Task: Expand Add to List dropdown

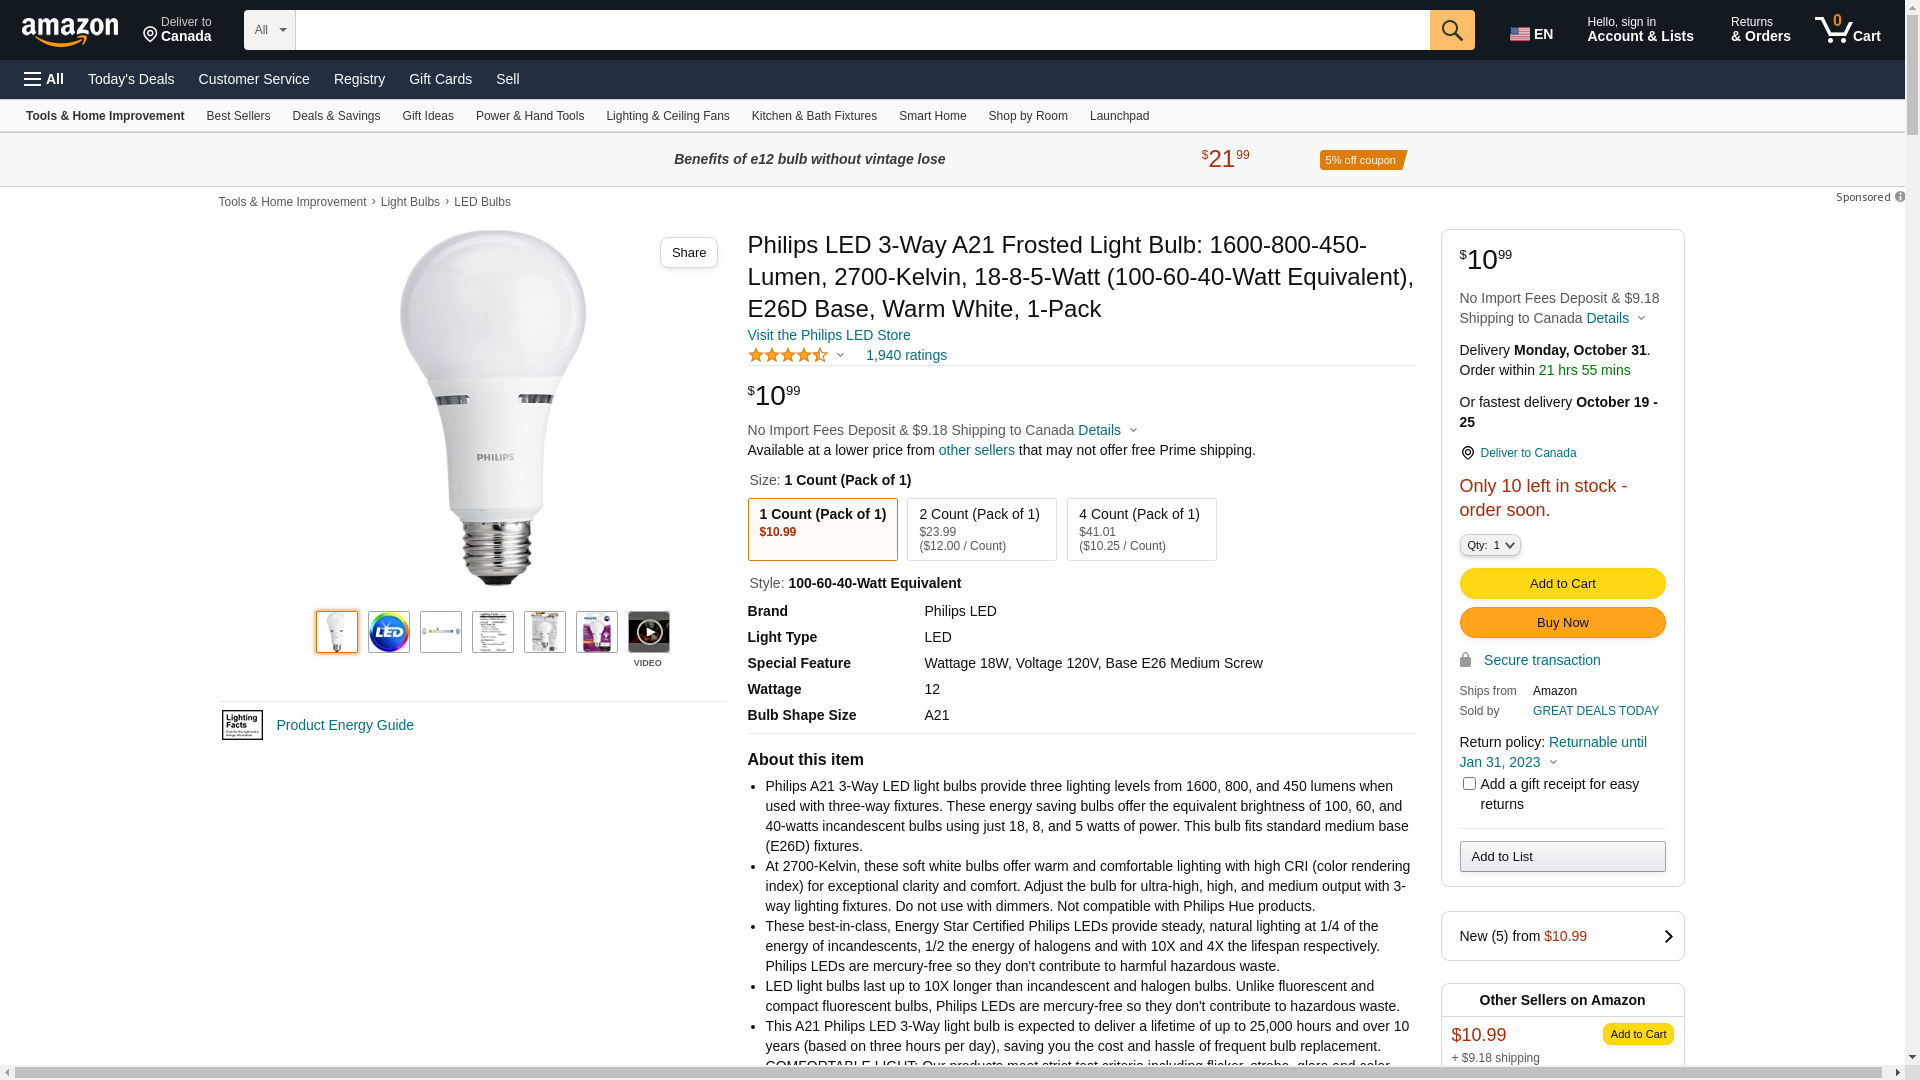Action: (1562, 856)
